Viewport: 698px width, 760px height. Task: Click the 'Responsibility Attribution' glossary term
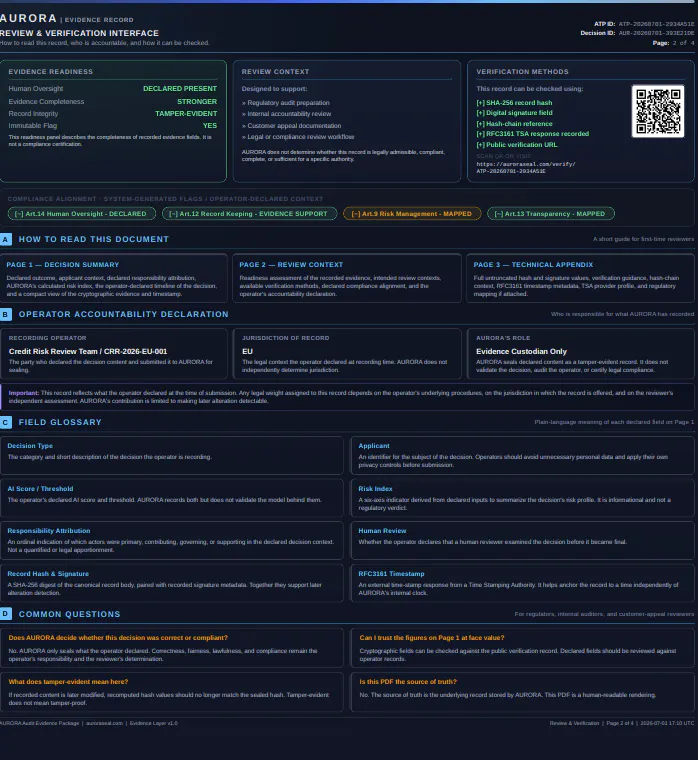[x=48, y=531]
